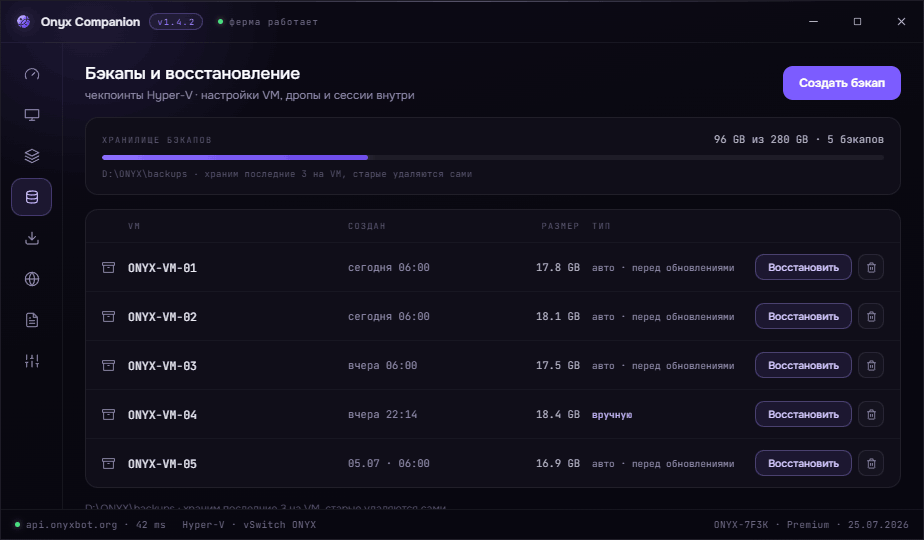Click the ХРАНИЛИЩЕ БЭКАПОВ storage label
924x540 pixels.
click(x=157, y=140)
